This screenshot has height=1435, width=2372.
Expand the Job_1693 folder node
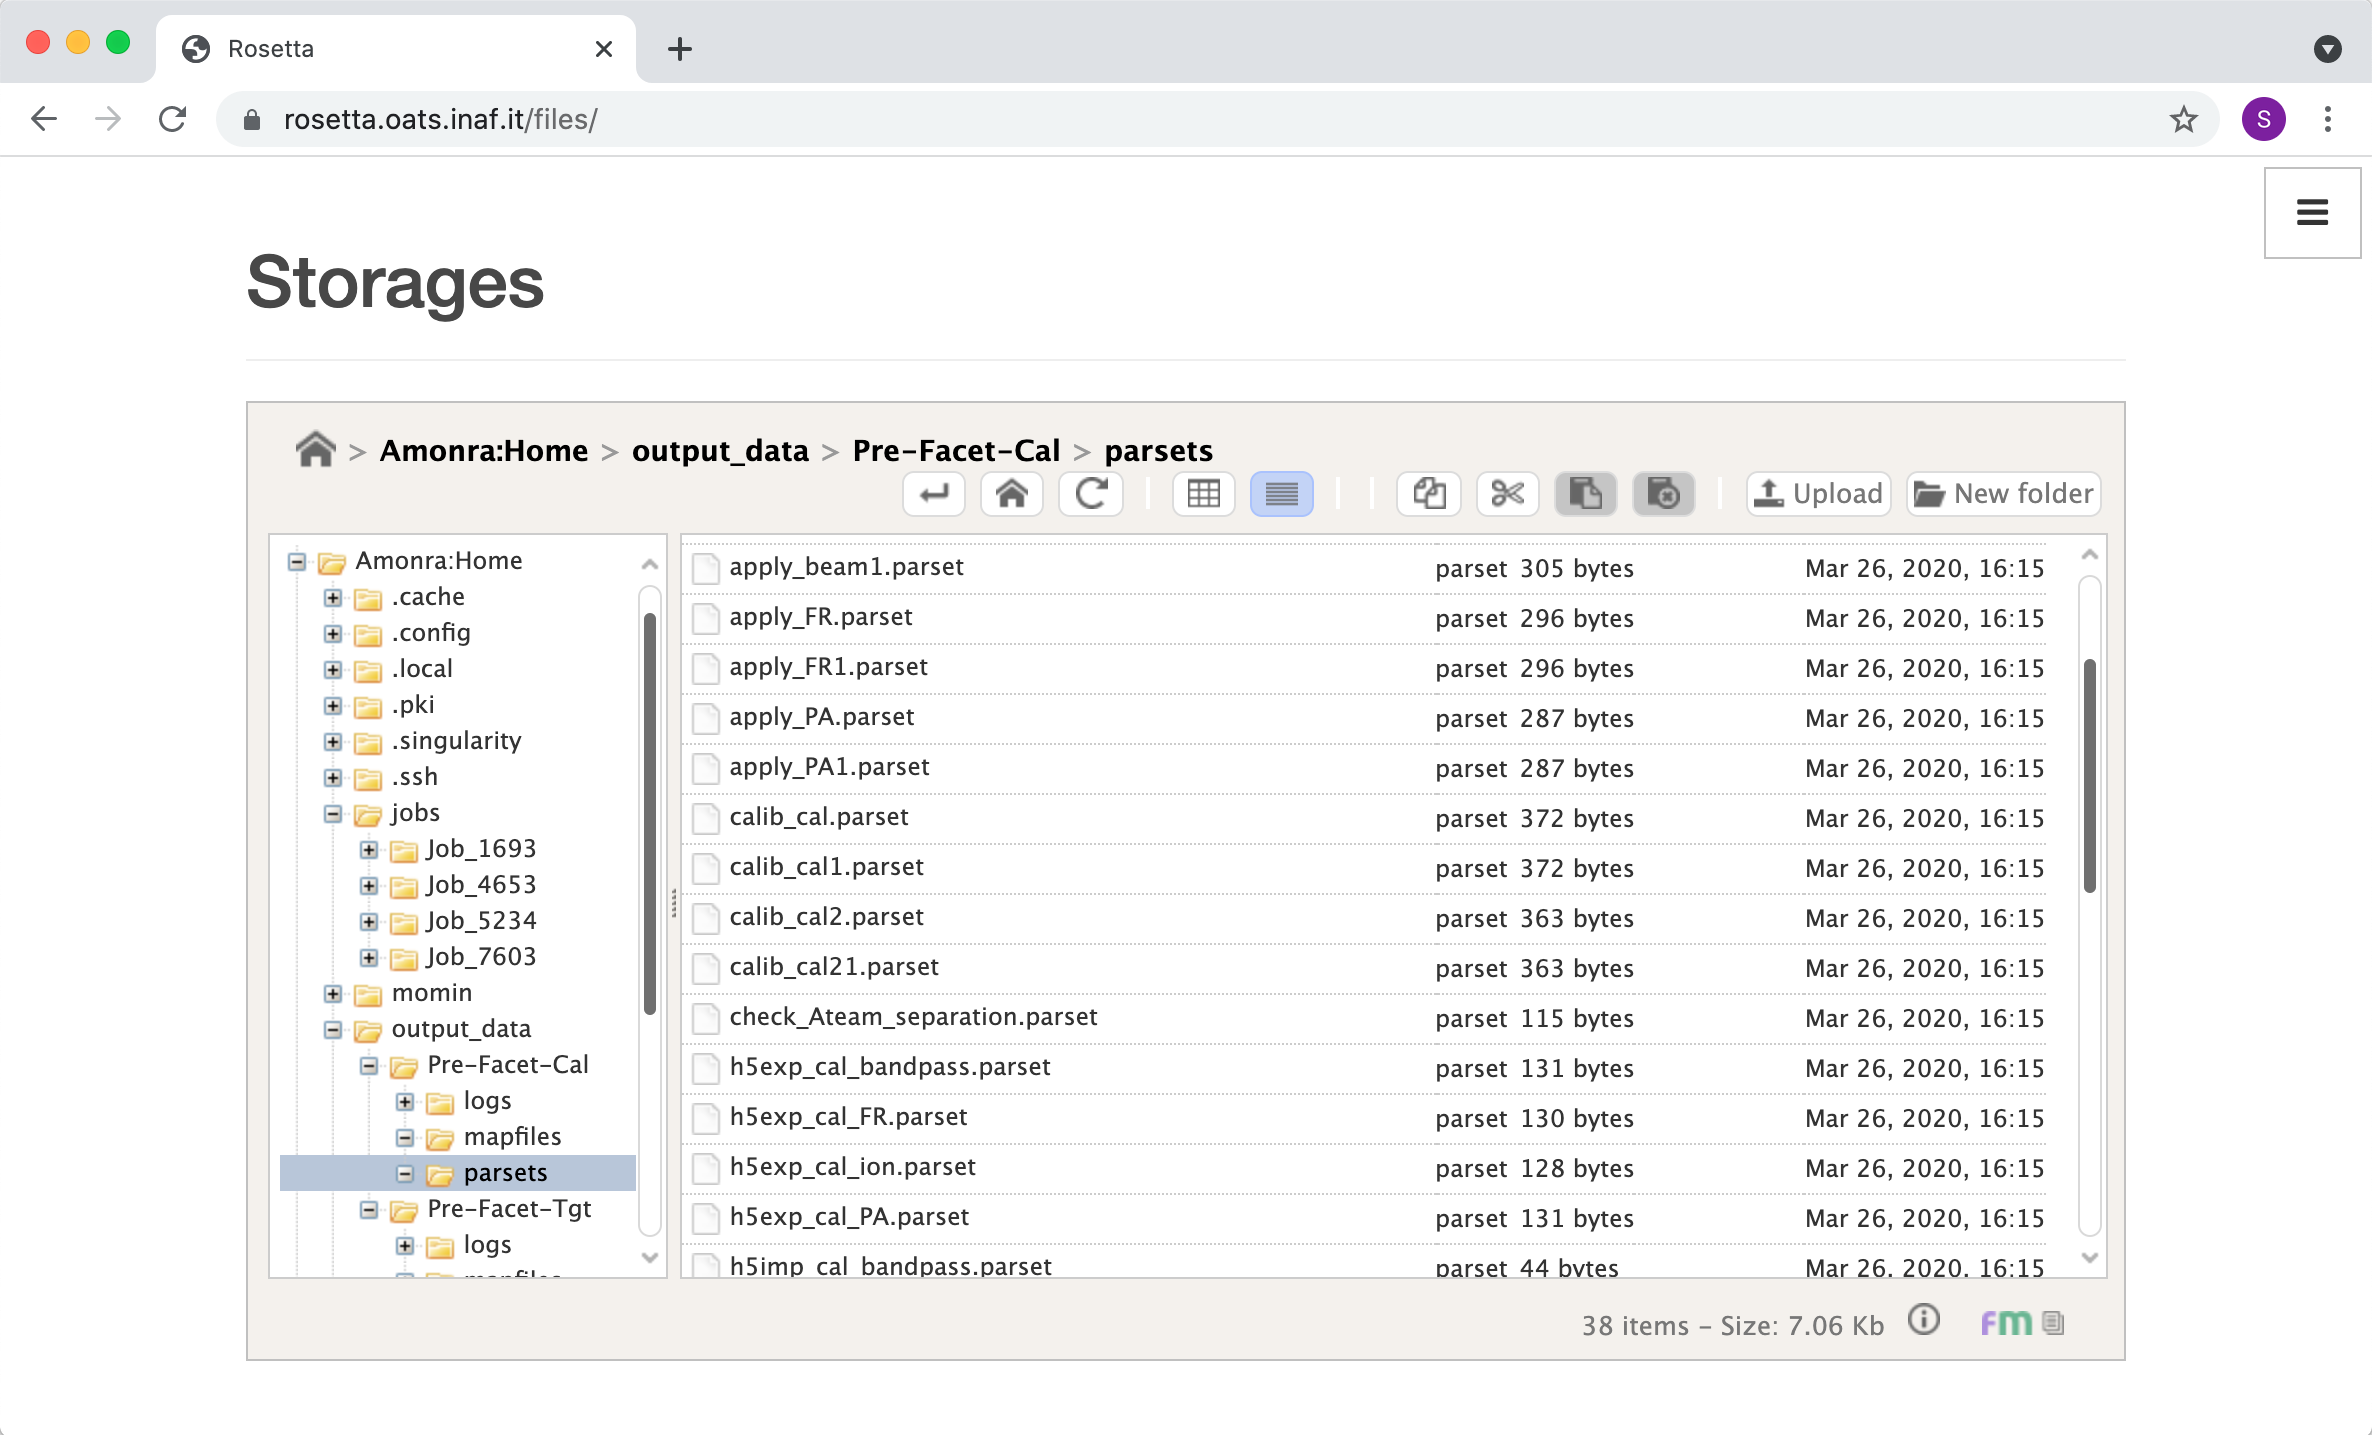(x=369, y=850)
